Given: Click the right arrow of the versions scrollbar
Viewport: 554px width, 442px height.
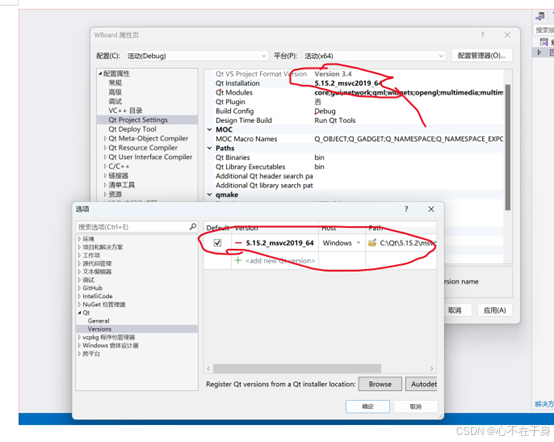Looking at the screenshot, I should pyautogui.click(x=431, y=369).
